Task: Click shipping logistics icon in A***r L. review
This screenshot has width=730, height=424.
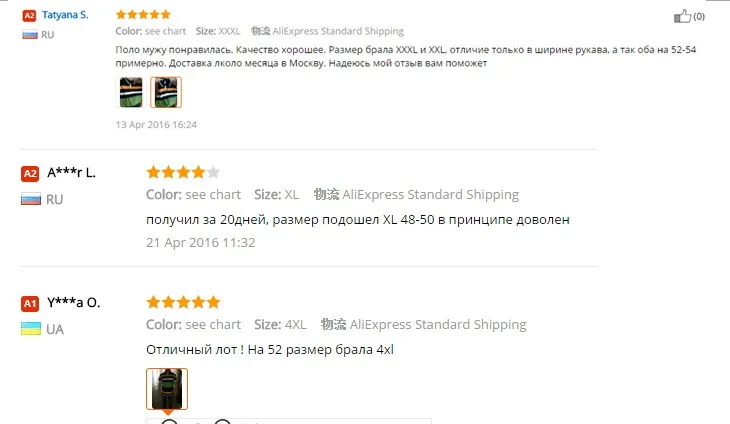Action: click(x=326, y=194)
